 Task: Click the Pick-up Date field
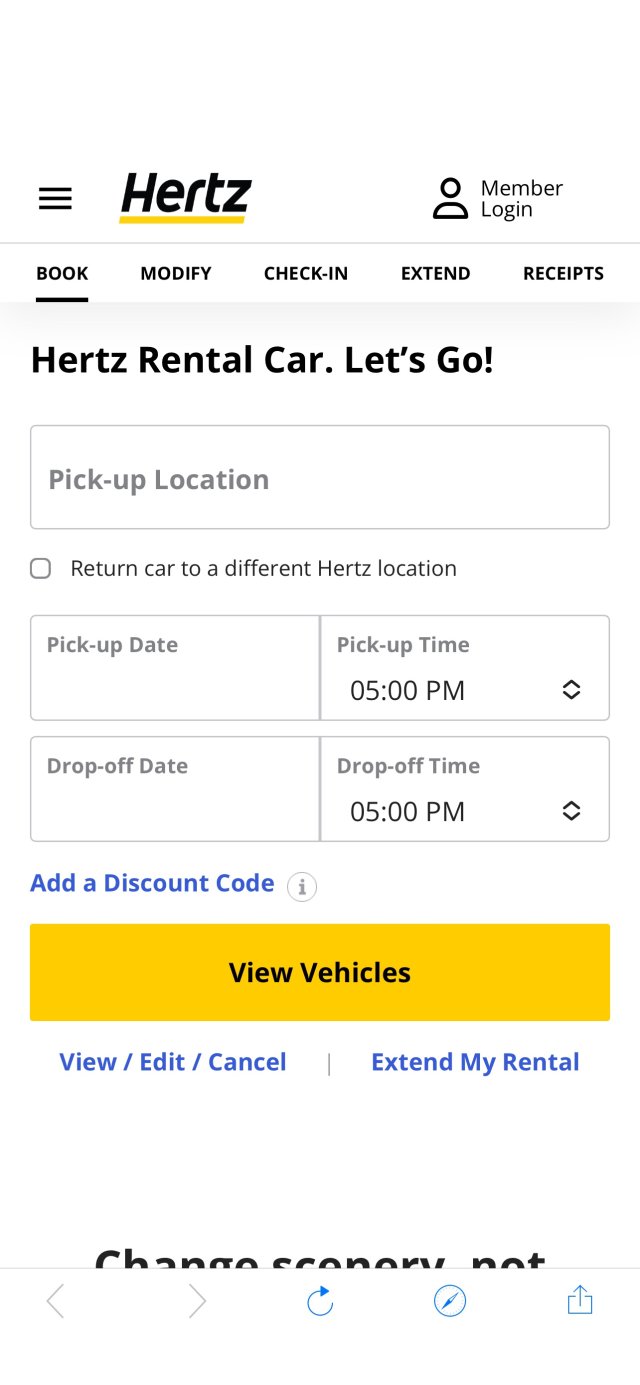[174, 667]
